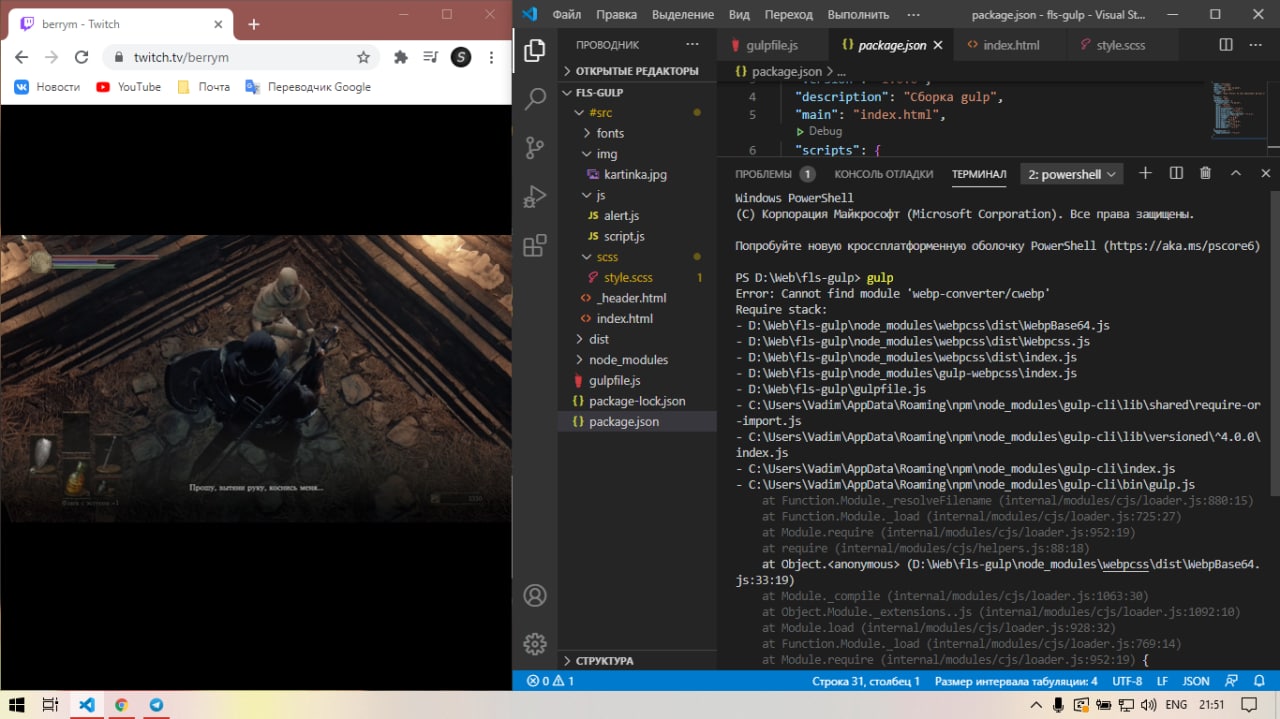This screenshot has width=1280, height=719.
Task: Open the Выделение menu
Action: click(683, 14)
